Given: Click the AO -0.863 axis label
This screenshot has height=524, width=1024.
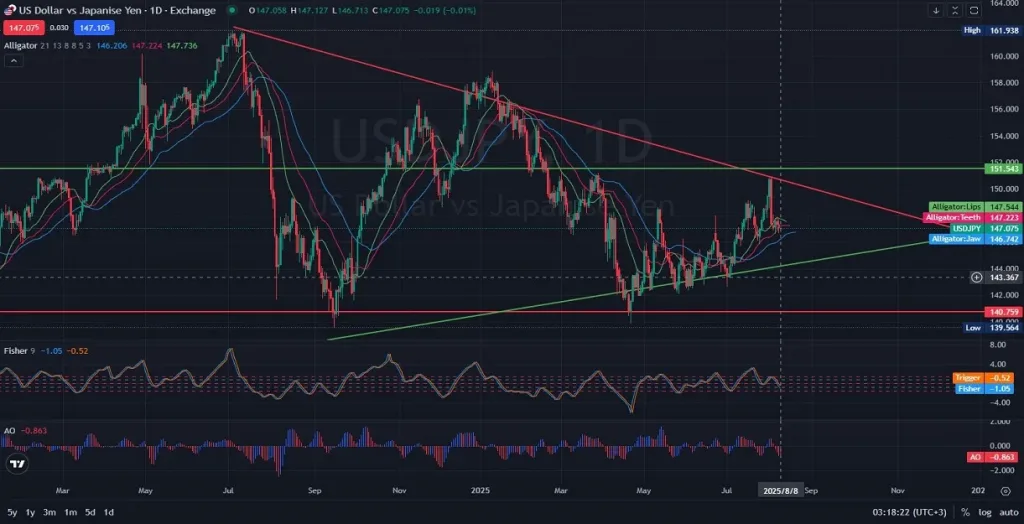Looking at the screenshot, I should pos(992,457).
